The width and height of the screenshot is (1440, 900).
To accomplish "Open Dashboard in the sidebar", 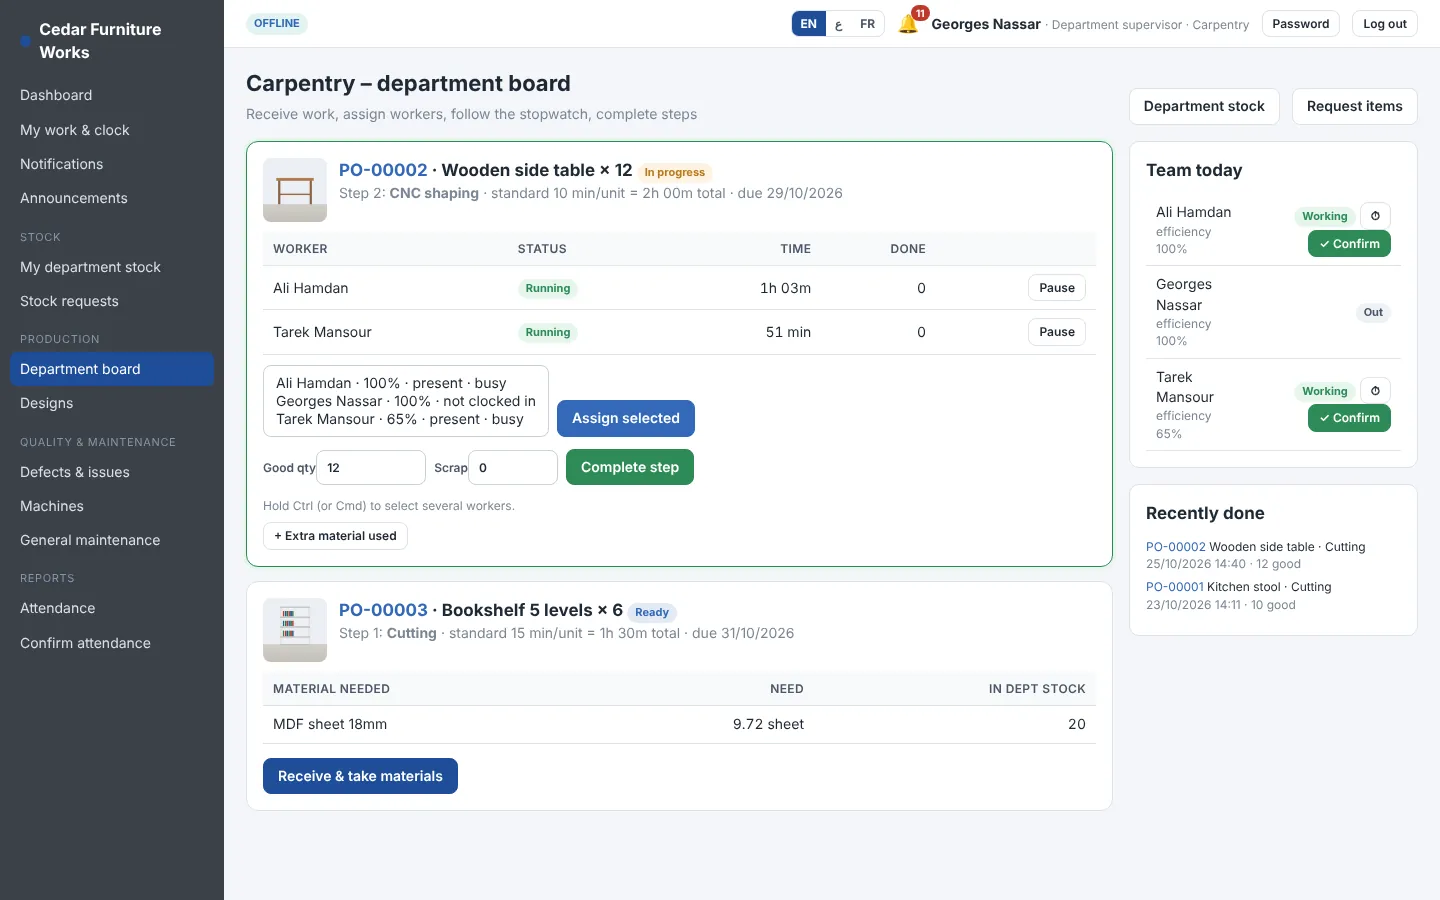I will tap(112, 95).
